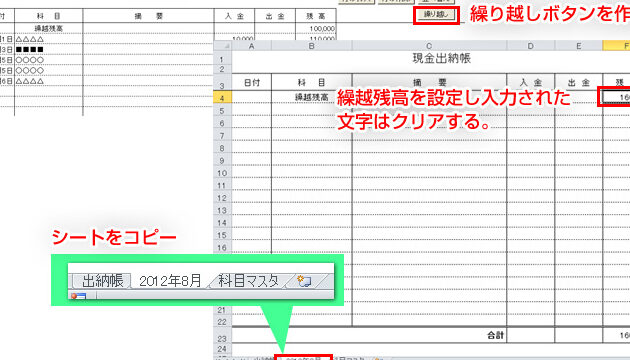Select column C header

429,46
